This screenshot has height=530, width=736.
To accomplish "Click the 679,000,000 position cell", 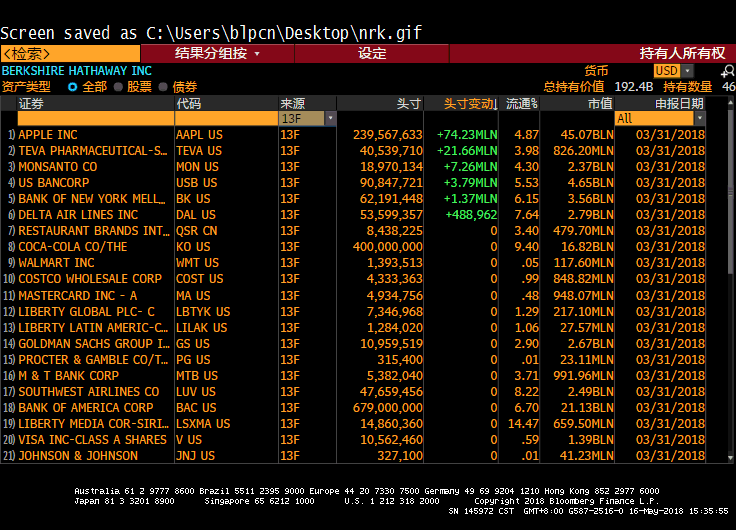I will [388, 407].
